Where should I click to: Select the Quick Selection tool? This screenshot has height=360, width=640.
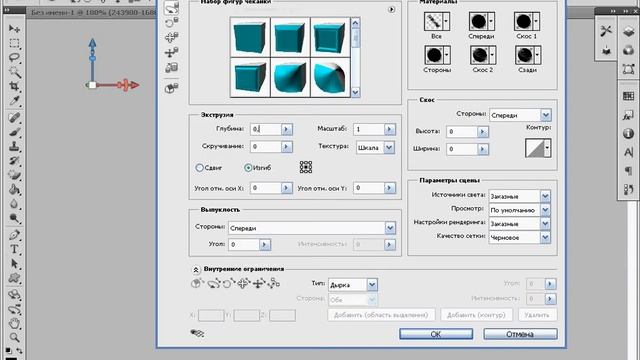click(x=14, y=71)
